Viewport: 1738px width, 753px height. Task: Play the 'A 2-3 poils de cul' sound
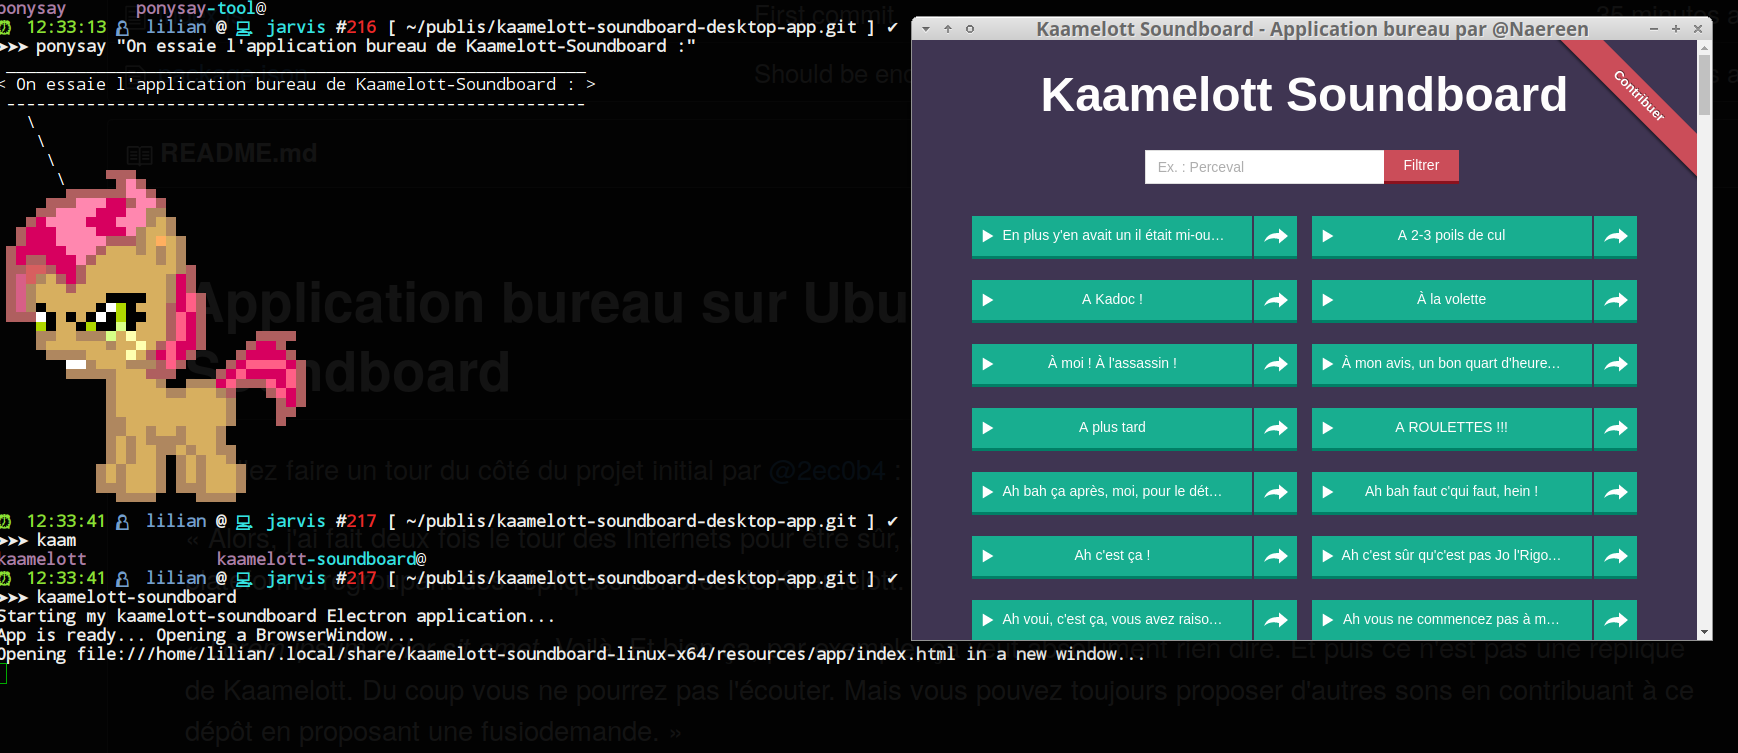pyautogui.click(x=1451, y=236)
